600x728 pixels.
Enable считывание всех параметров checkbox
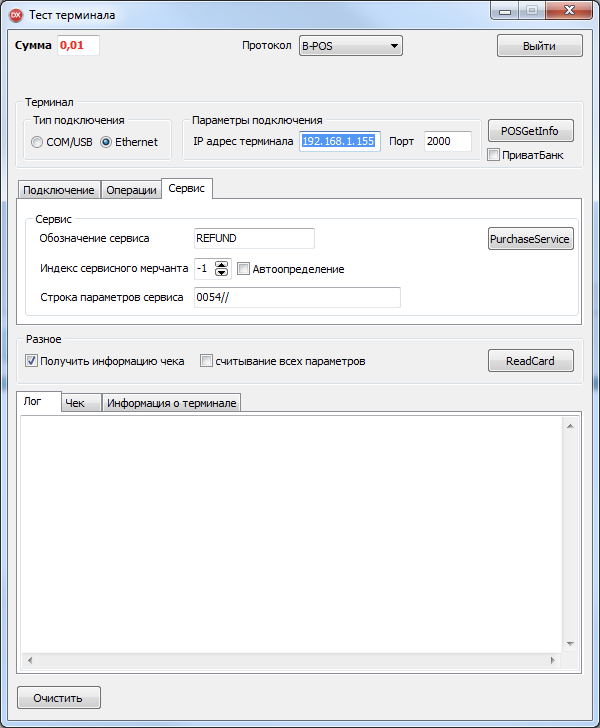click(206, 361)
